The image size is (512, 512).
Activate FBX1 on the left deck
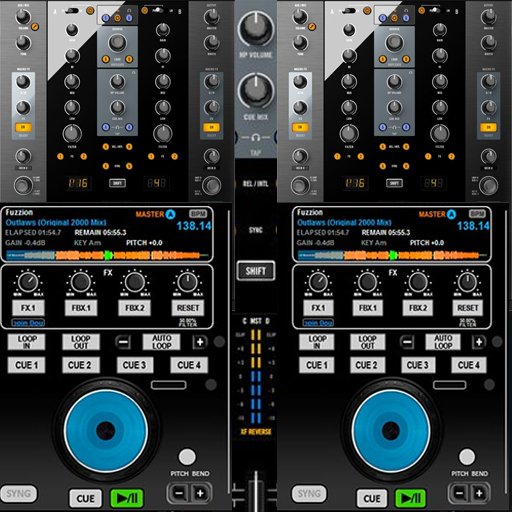[x=81, y=308]
